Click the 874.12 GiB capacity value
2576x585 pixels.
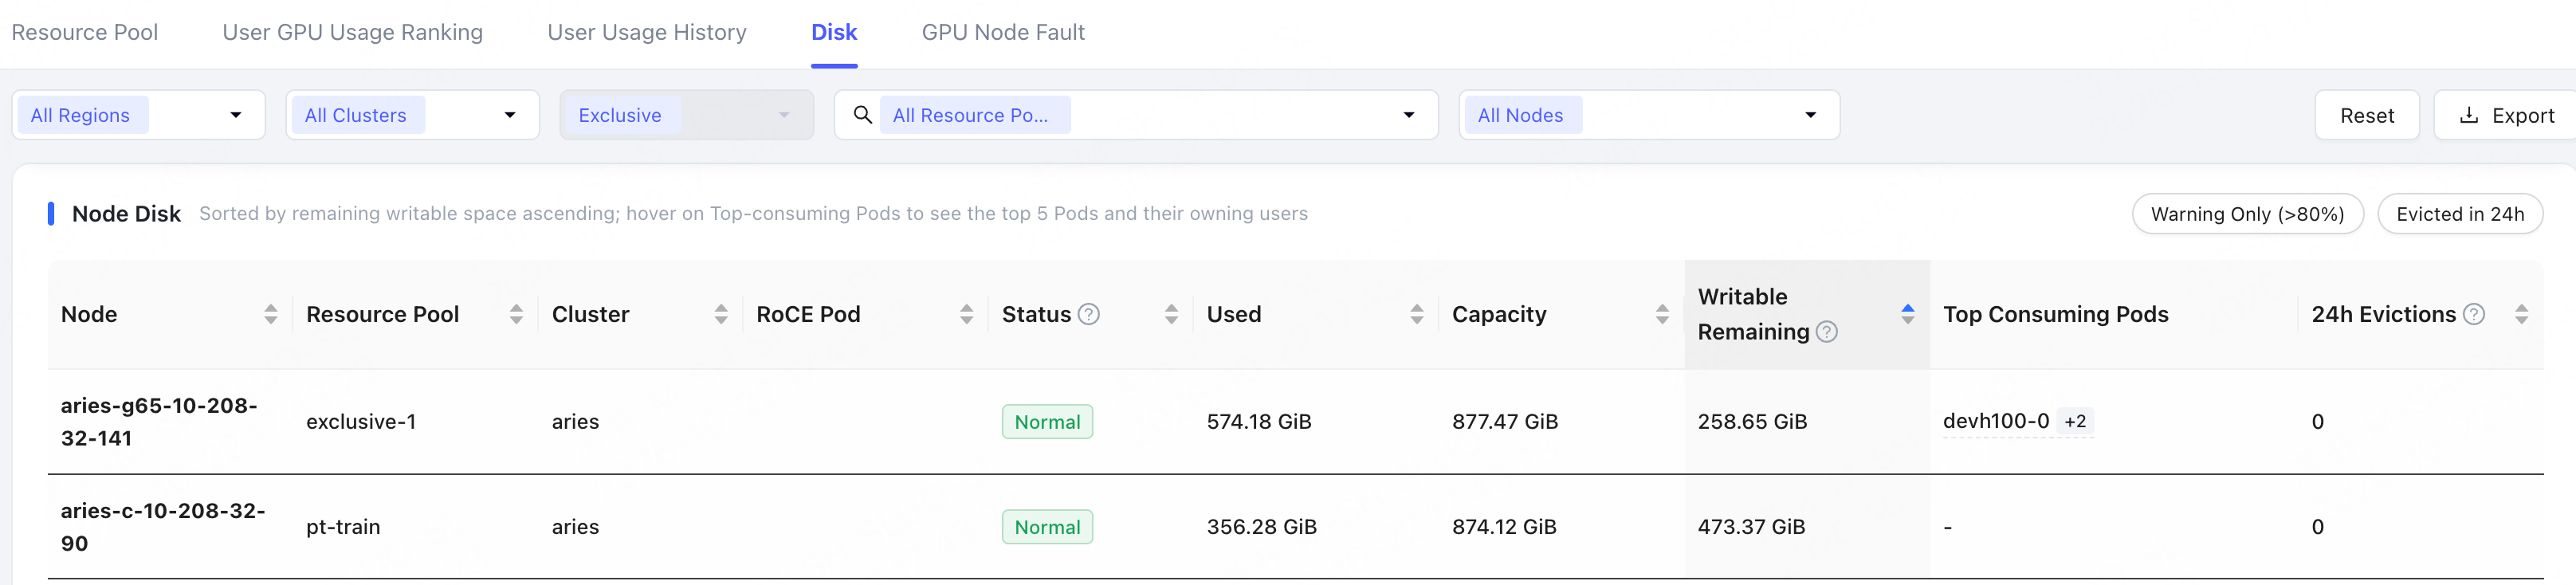[x=1504, y=527]
